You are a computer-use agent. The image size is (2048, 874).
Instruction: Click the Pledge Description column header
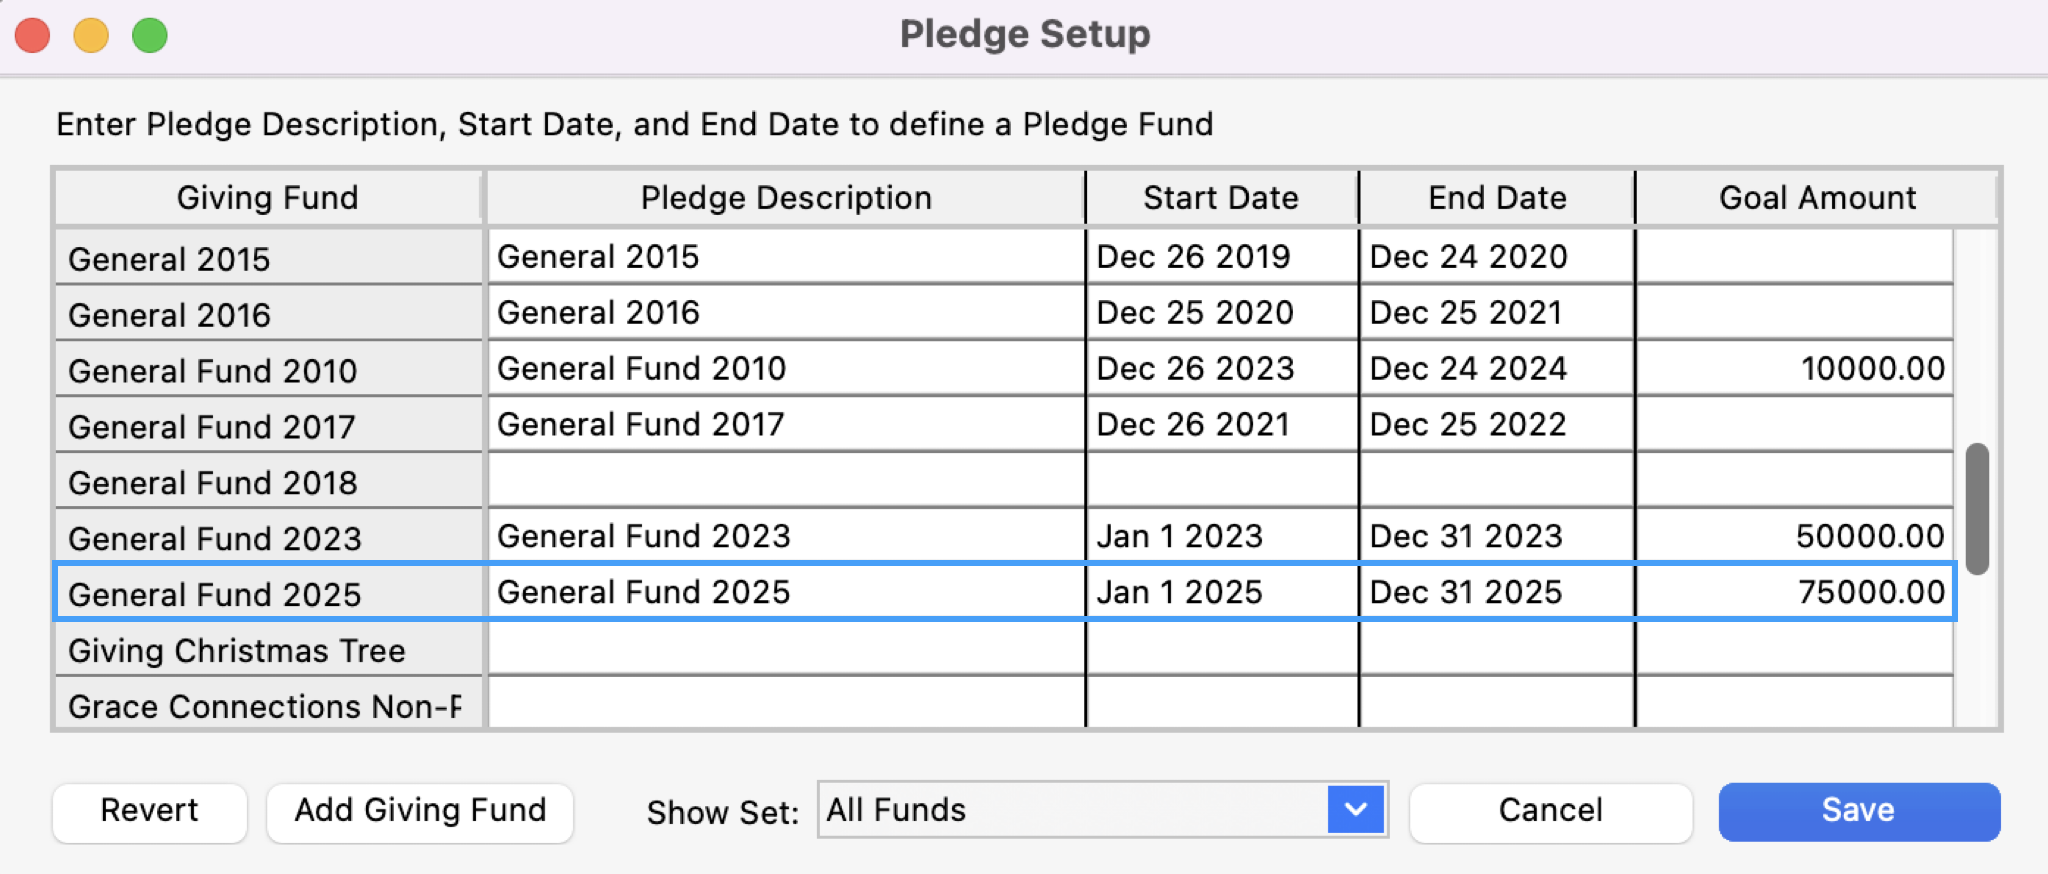click(x=785, y=197)
